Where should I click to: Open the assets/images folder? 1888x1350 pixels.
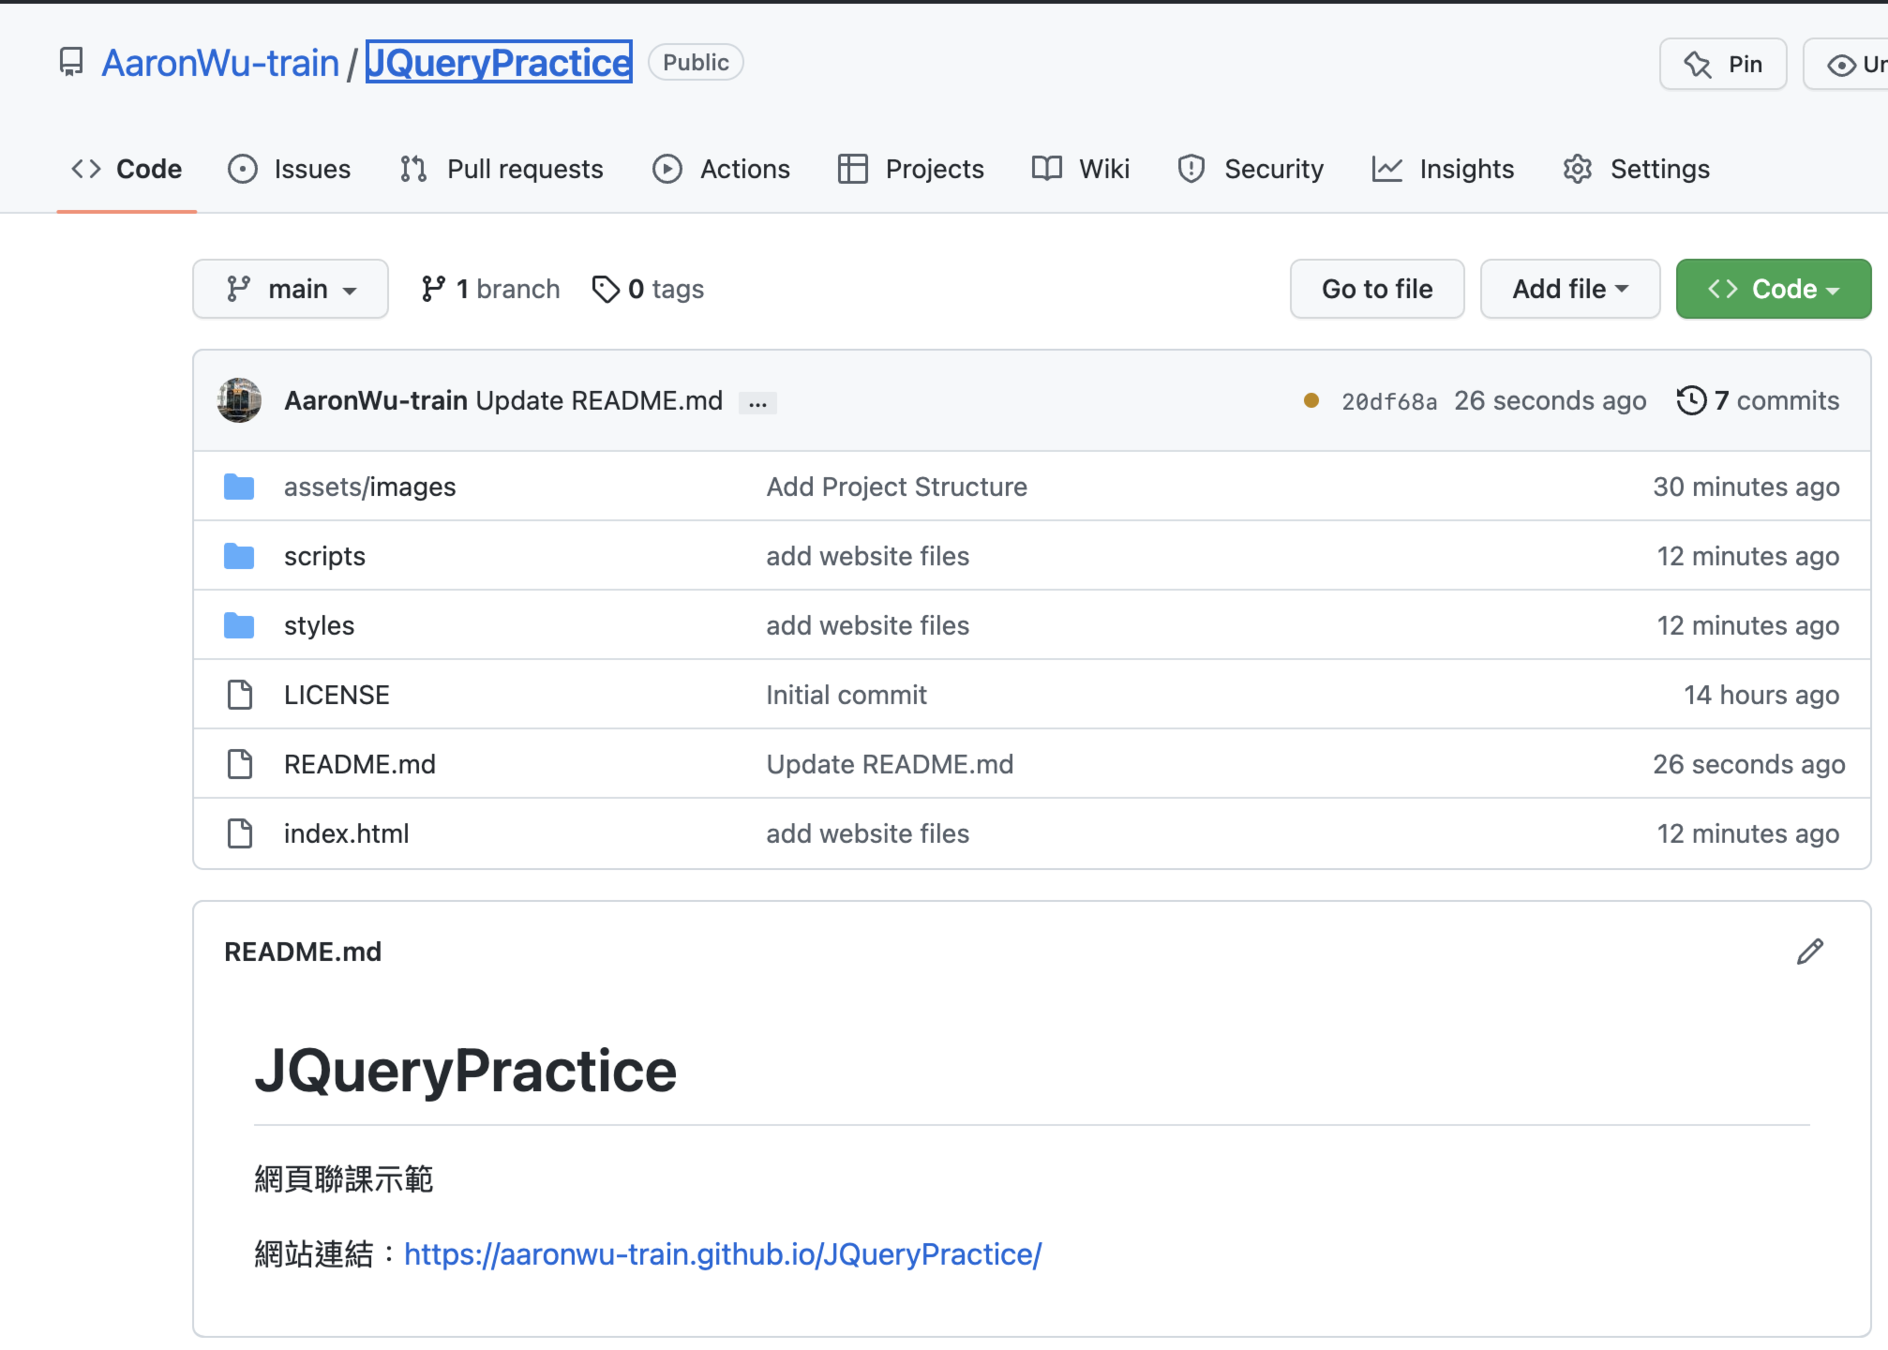pos(370,486)
